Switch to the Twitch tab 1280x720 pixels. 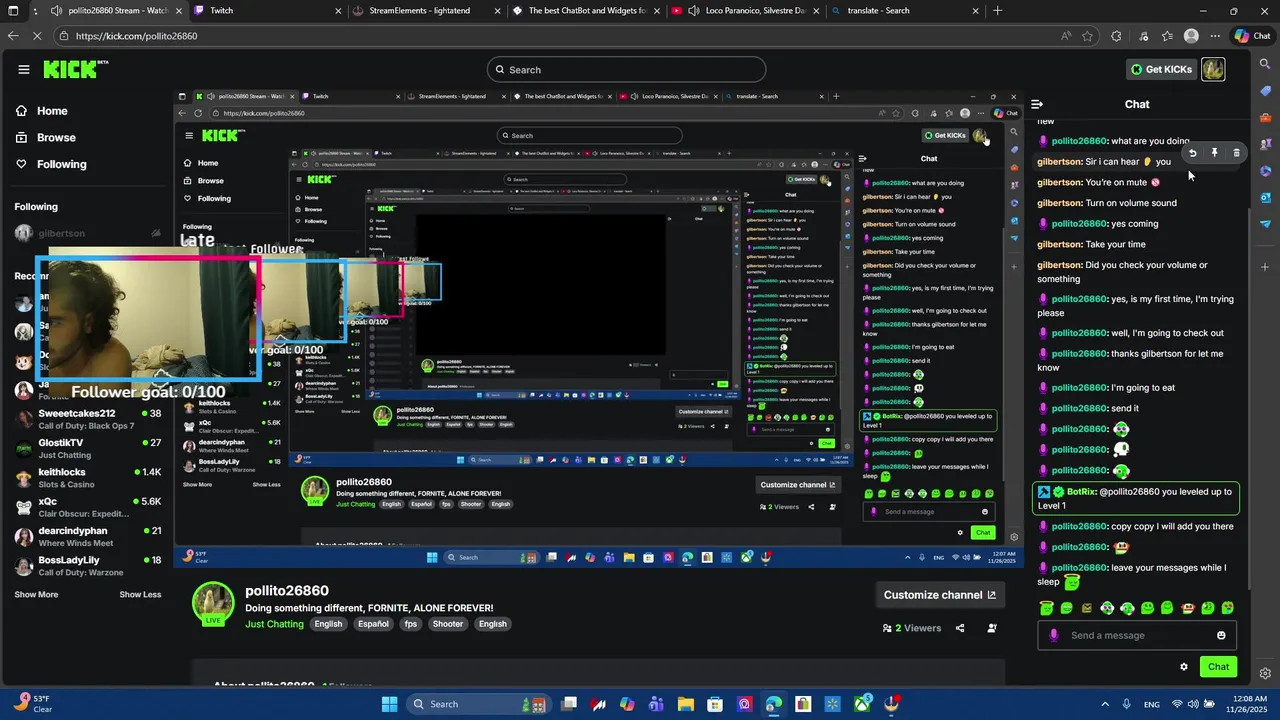265,11
